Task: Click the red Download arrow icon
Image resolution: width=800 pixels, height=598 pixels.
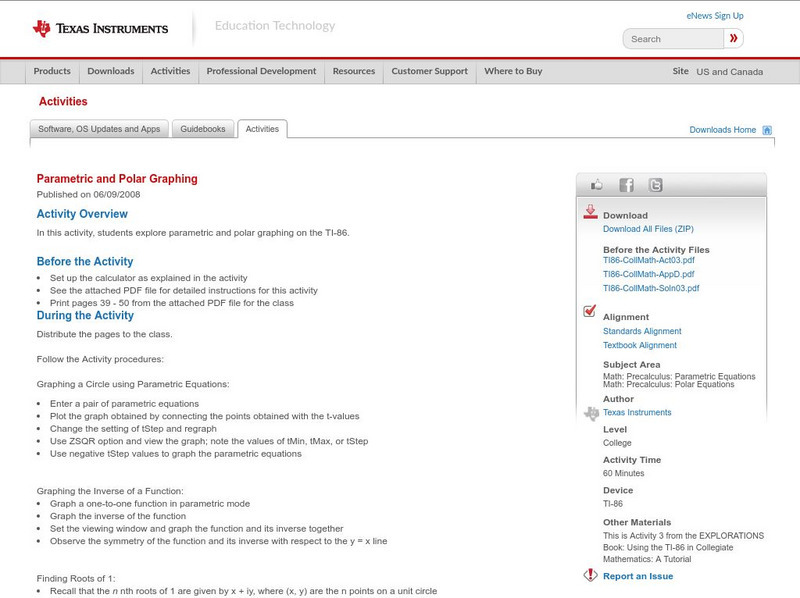Action: click(x=588, y=211)
